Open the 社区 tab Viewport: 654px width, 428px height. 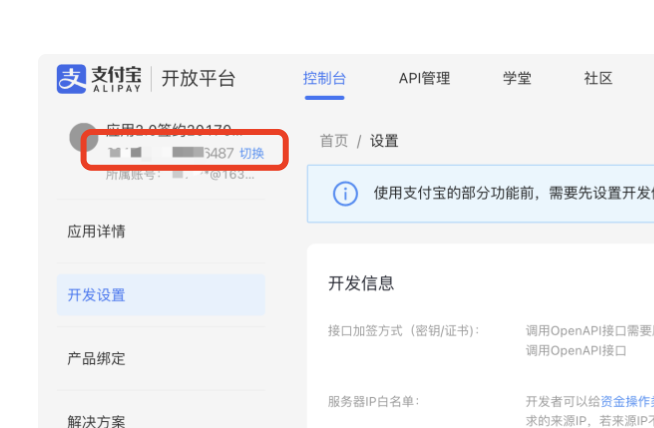(598, 79)
